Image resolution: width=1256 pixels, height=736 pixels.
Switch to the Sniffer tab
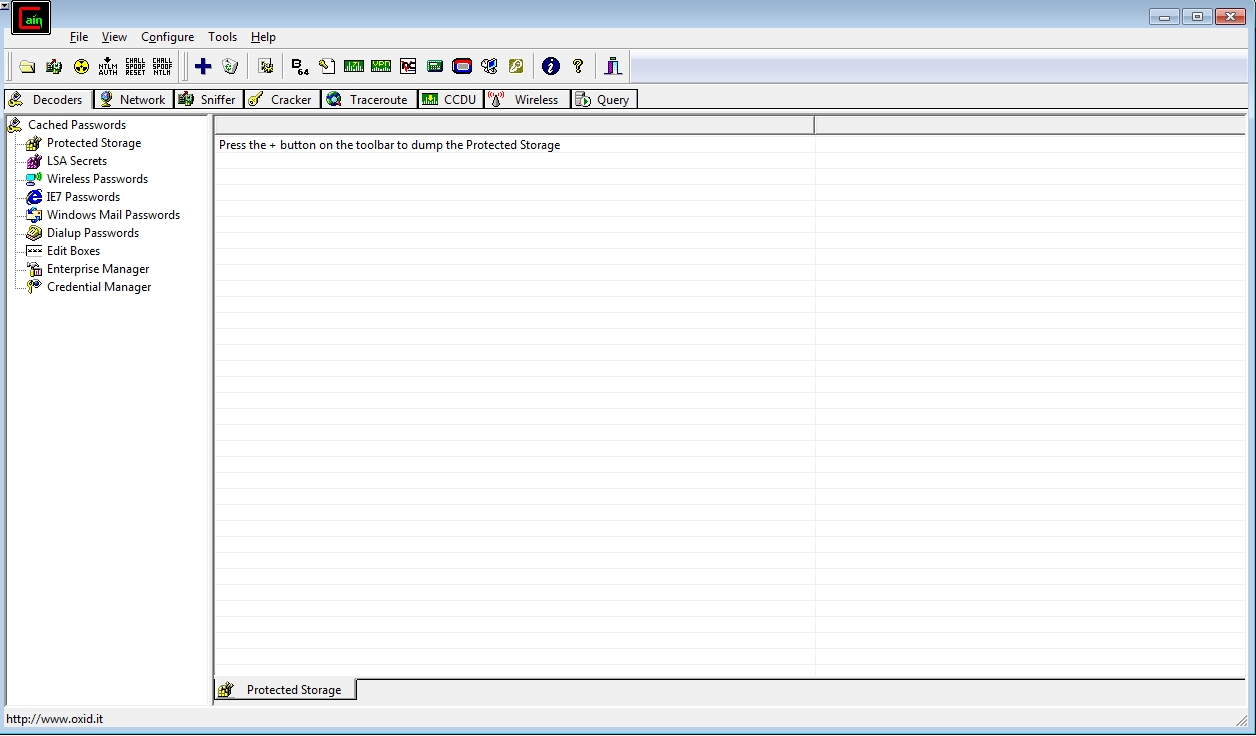(x=208, y=99)
